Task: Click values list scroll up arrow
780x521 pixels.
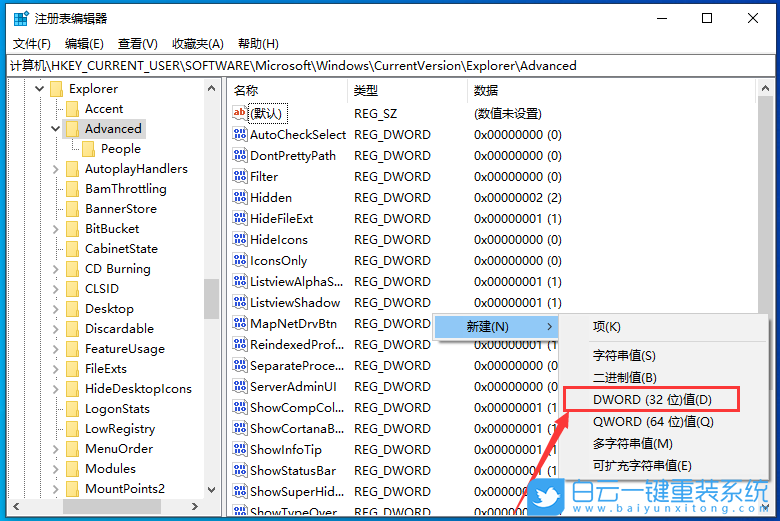Action: (765, 89)
